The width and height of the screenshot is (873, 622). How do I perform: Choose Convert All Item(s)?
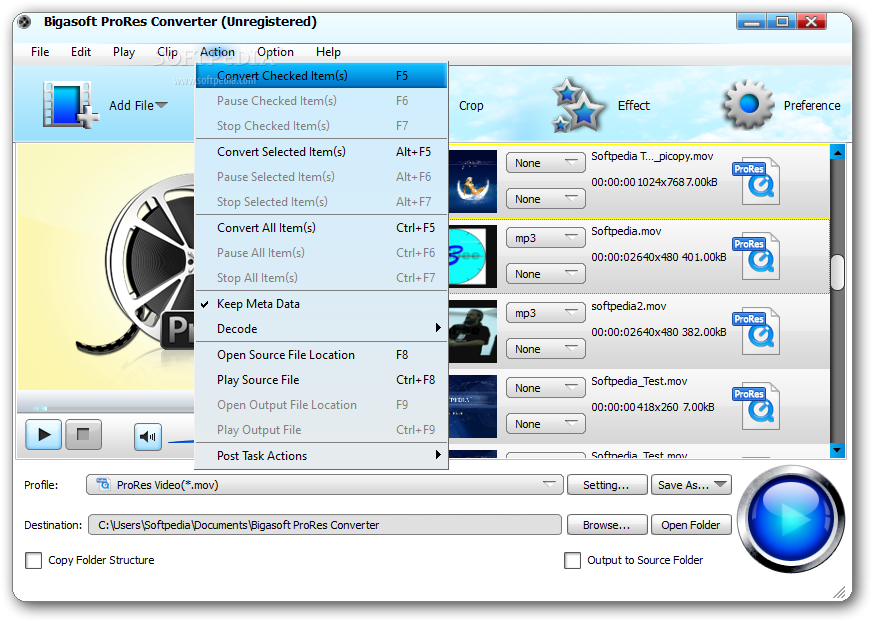(322, 227)
